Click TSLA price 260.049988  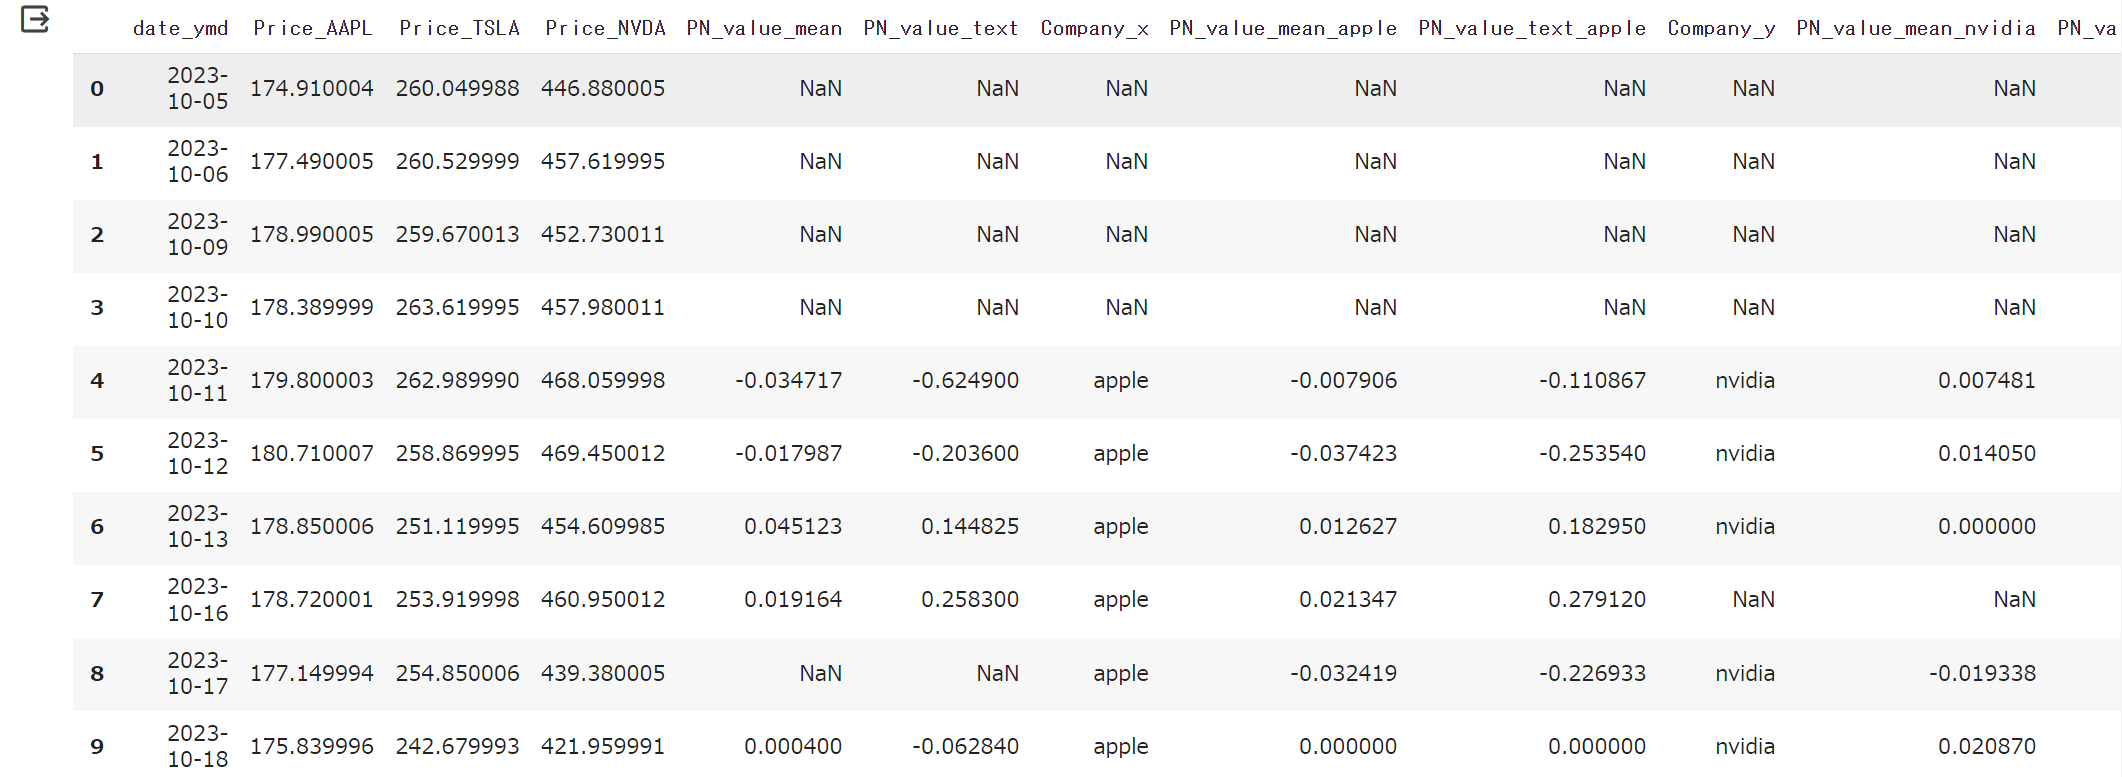click(x=457, y=89)
